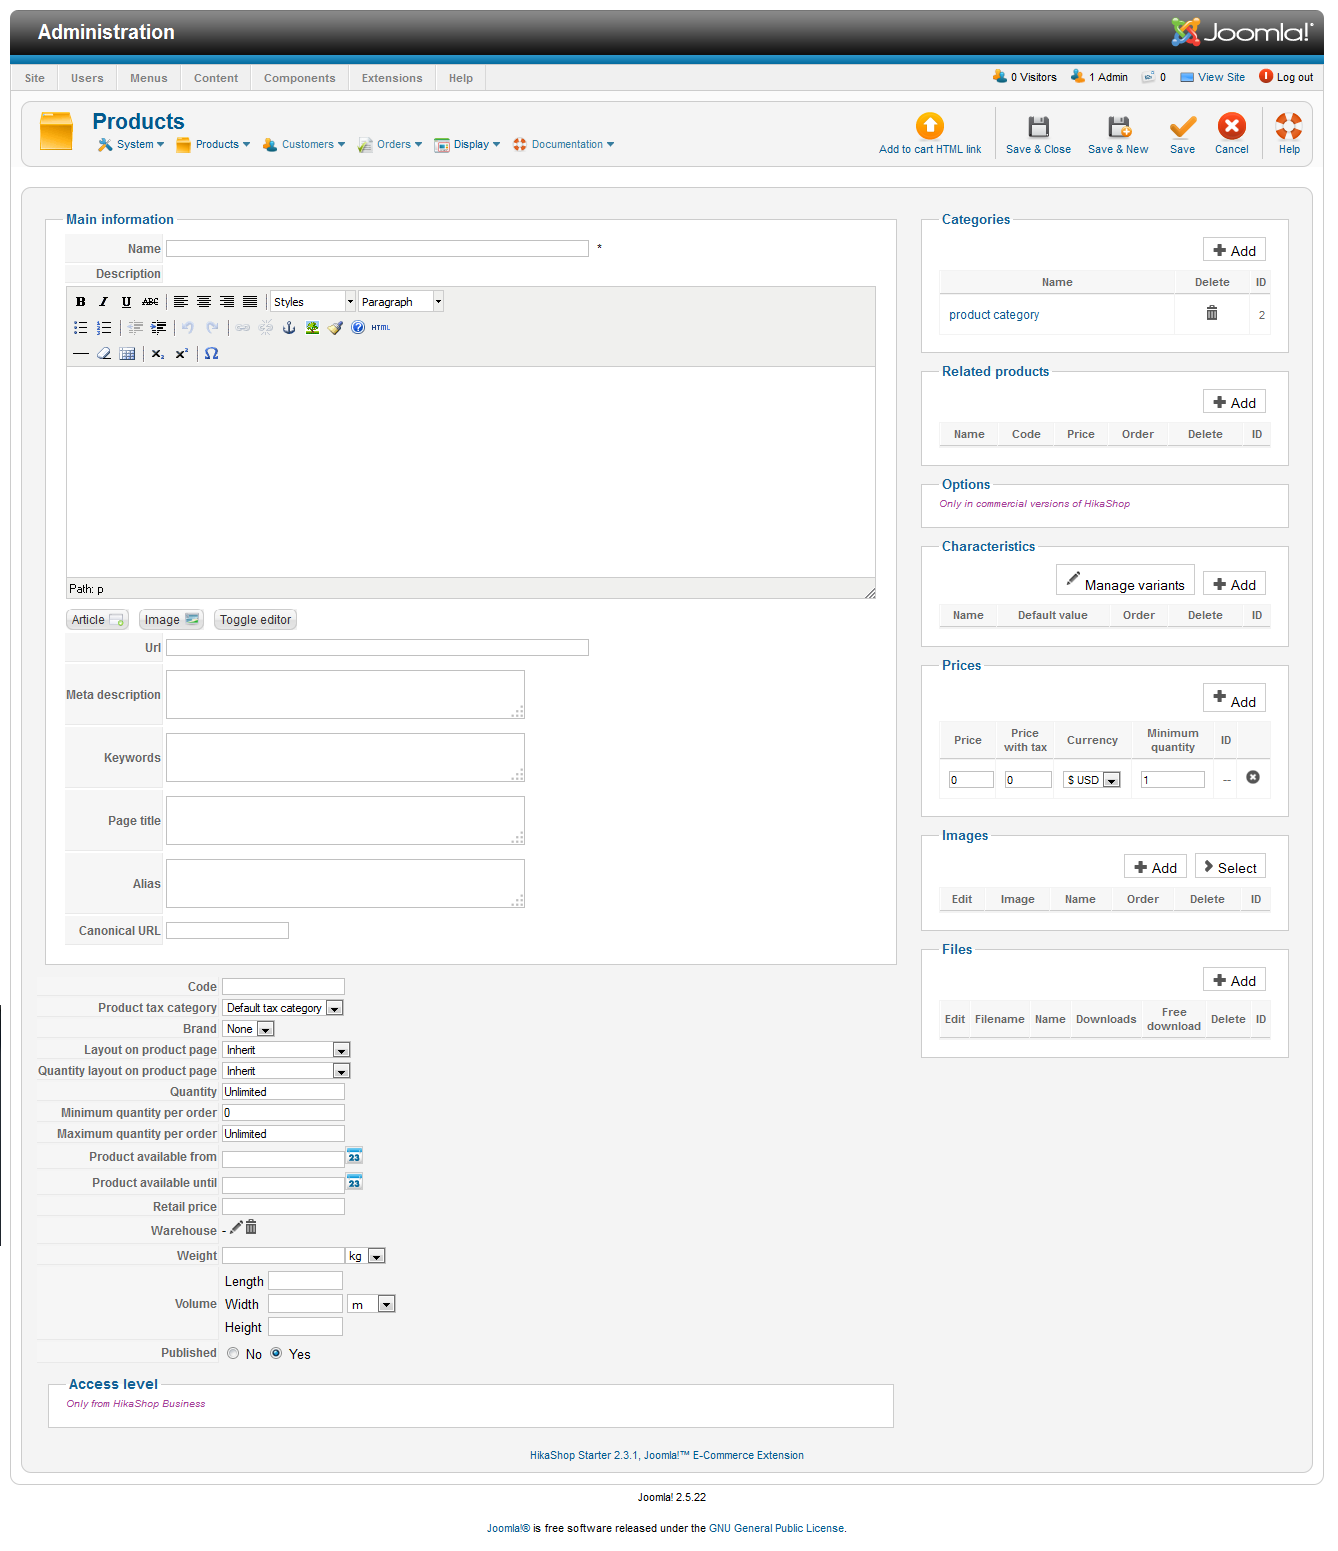Insert an ordered numbered list
The height and width of the screenshot is (1551, 1338).
(x=104, y=328)
